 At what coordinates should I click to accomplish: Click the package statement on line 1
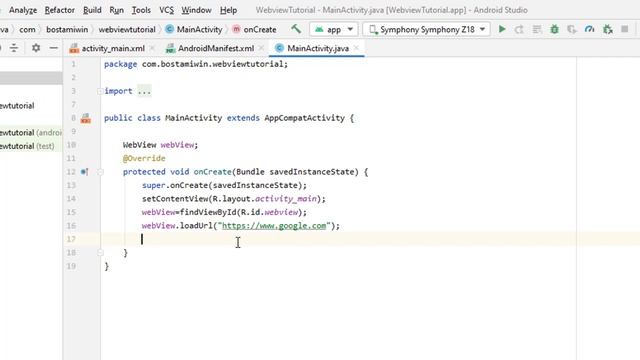196,64
